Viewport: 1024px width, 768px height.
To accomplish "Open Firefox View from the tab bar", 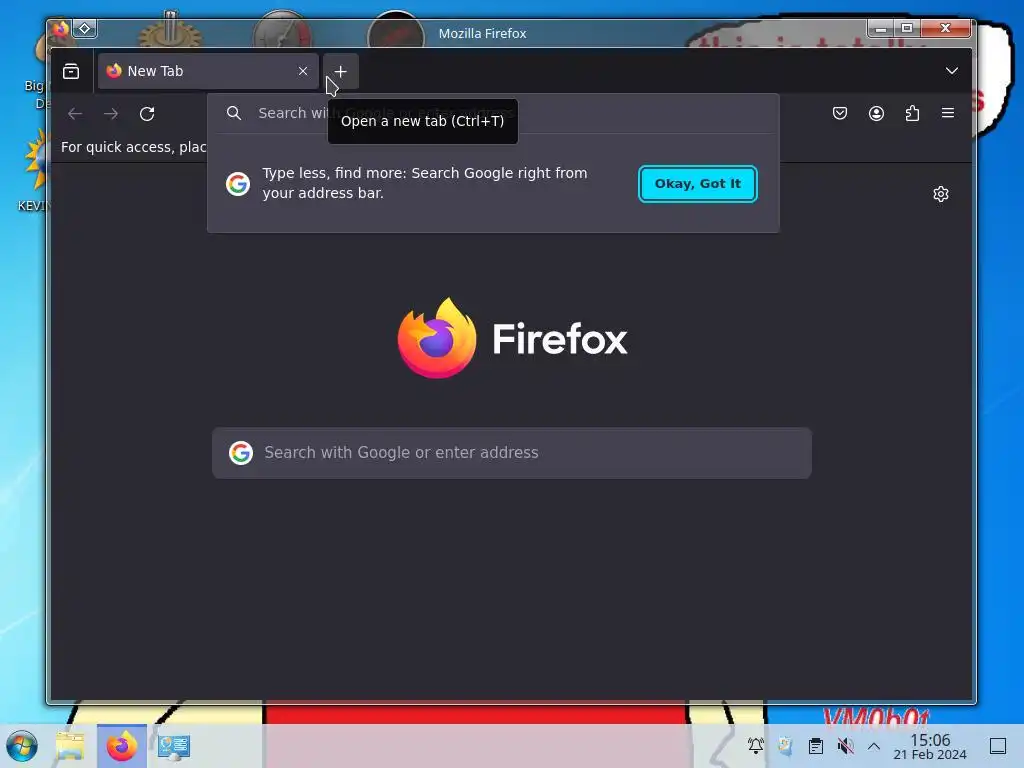I will [x=71, y=71].
